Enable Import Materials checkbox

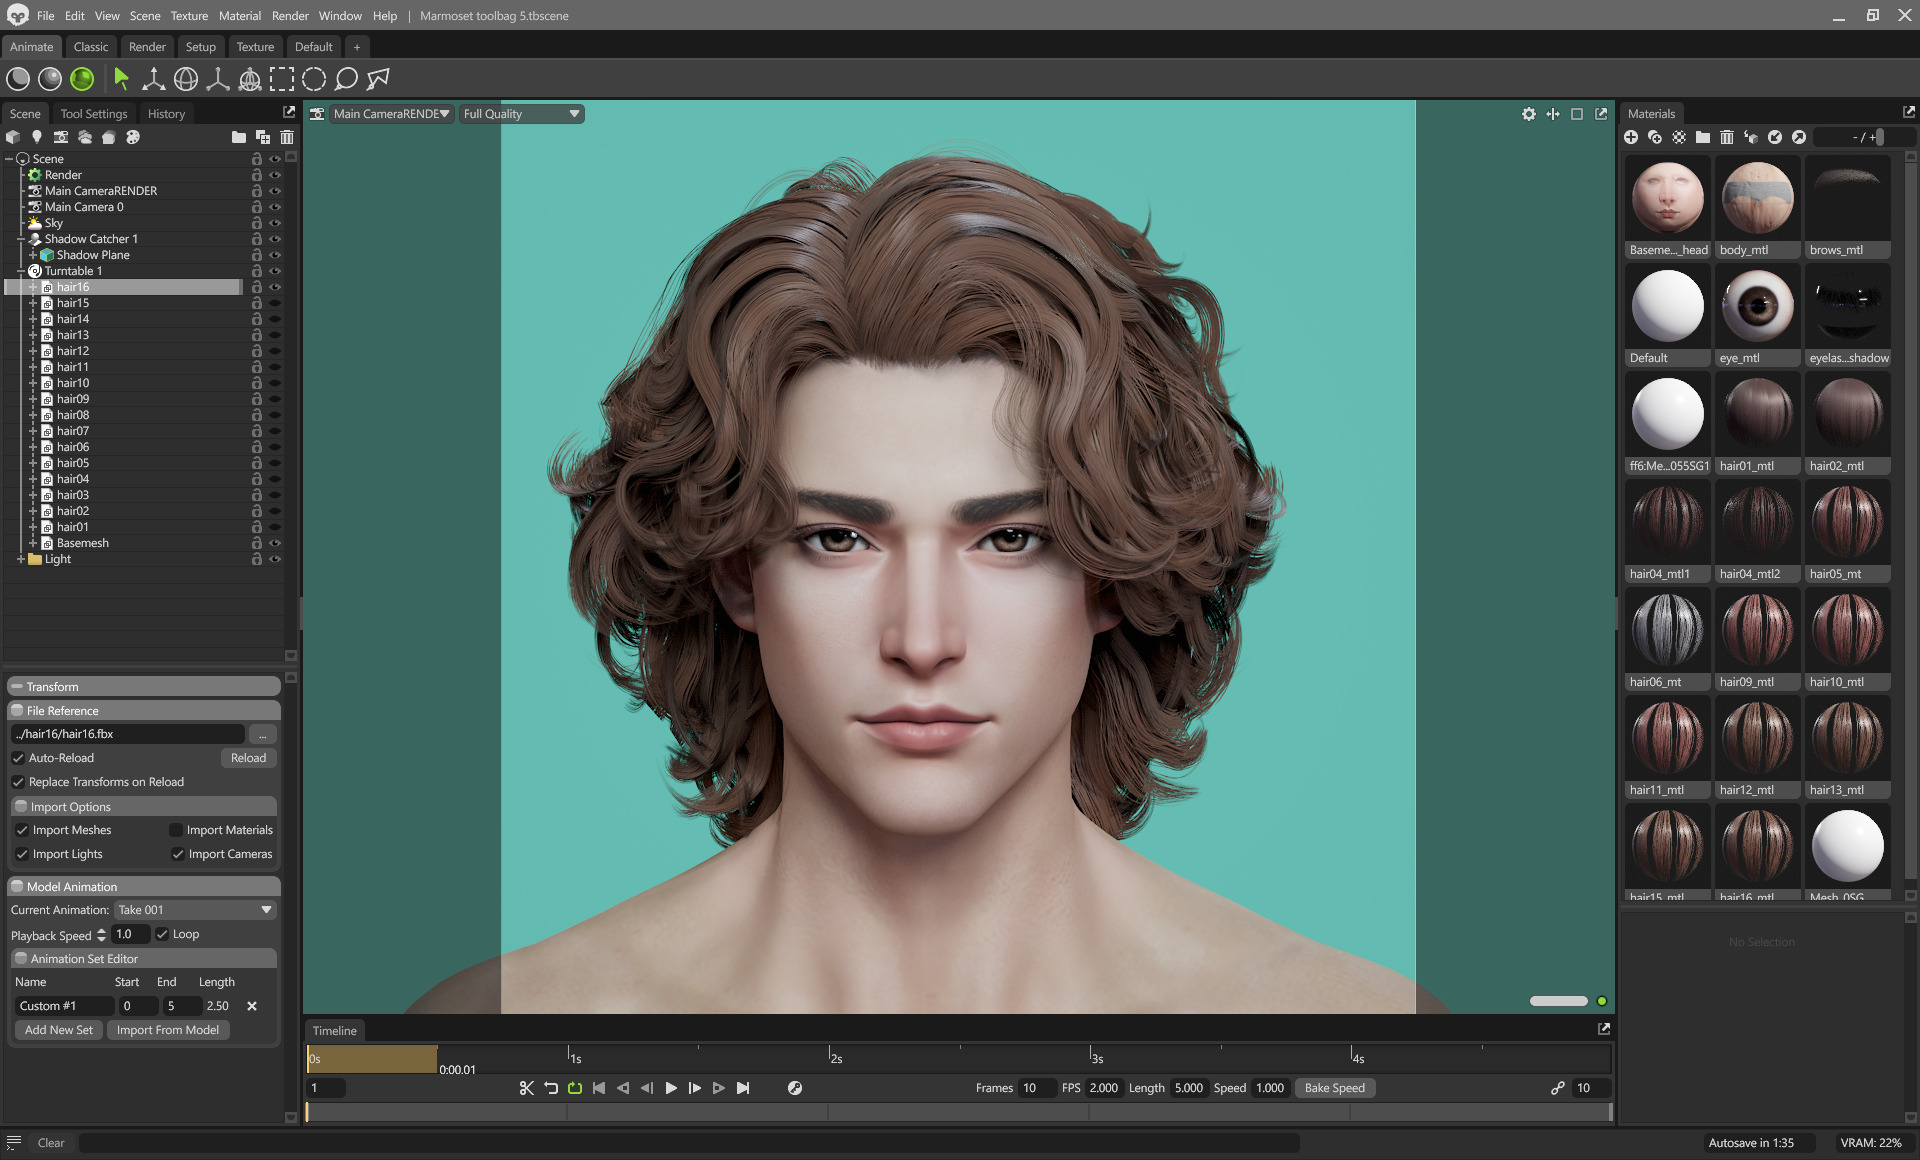[176, 830]
